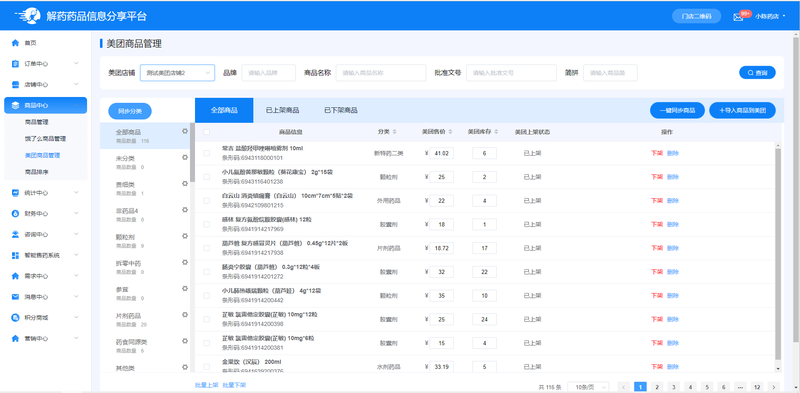
Task: Check the row with barcode 6941914217938
Action: (x=207, y=248)
